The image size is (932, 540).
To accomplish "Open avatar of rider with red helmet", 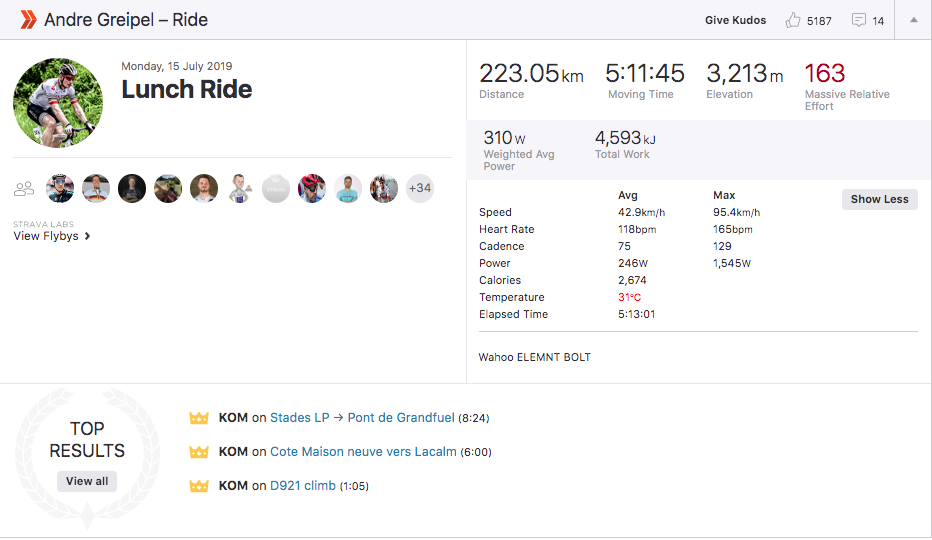I will tap(311, 189).
